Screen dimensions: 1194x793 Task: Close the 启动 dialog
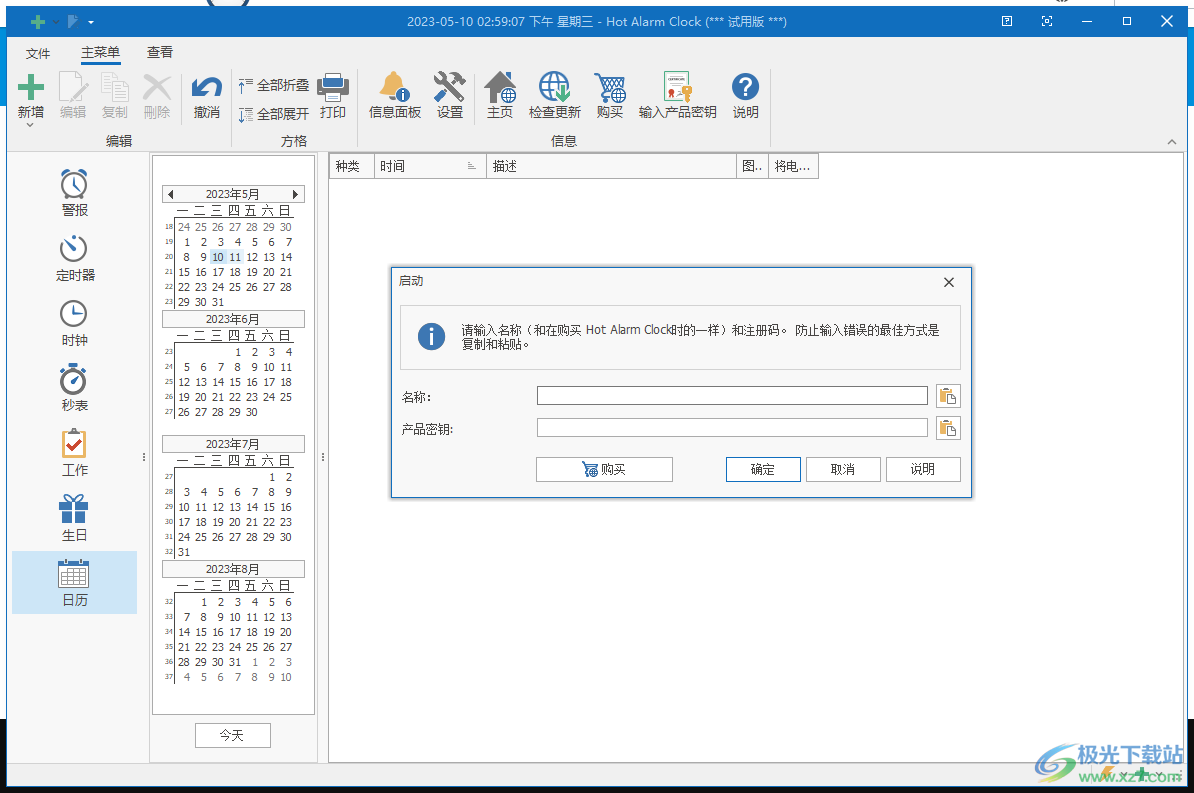[949, 283]
